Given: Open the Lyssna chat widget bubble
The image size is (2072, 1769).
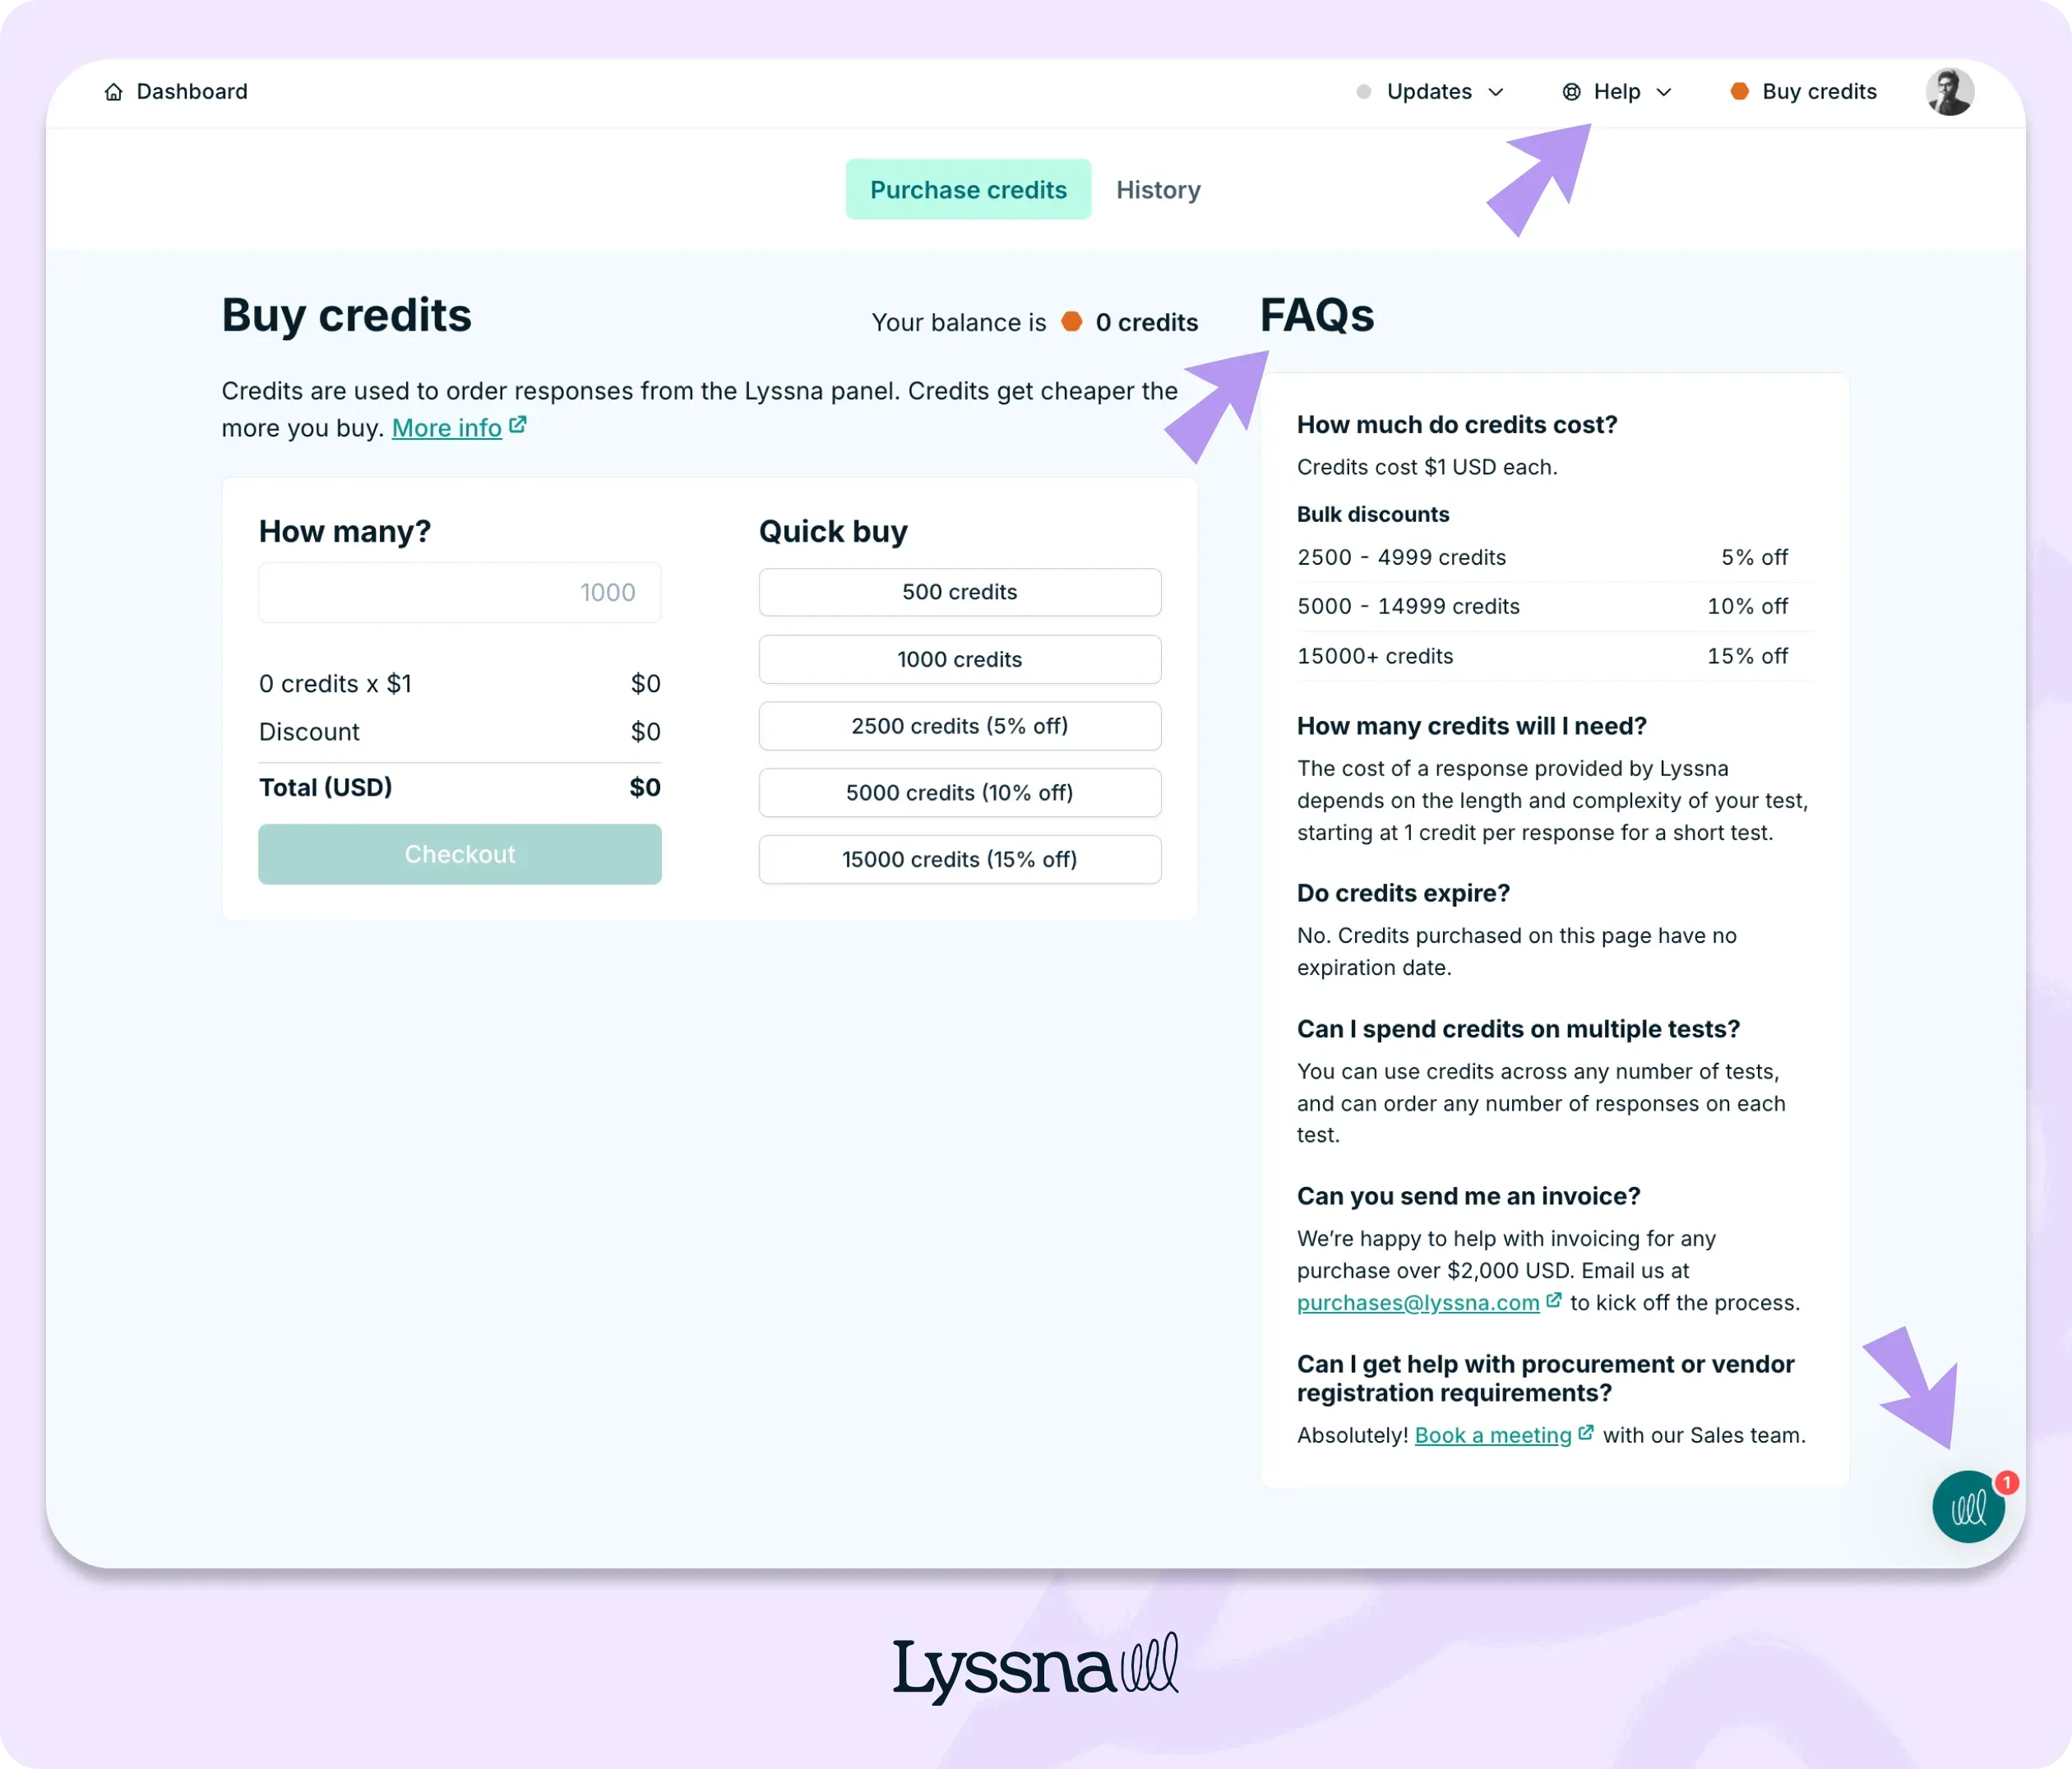Looking at the screenshot, I should (1967, 1506).
